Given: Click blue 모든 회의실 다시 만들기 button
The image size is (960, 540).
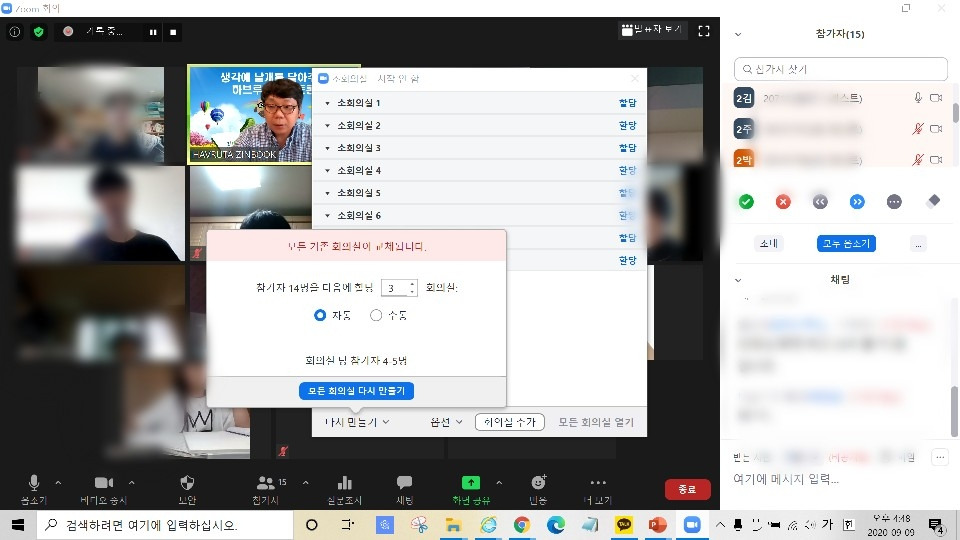Looking at the screenshot, I should click(356, 391).
